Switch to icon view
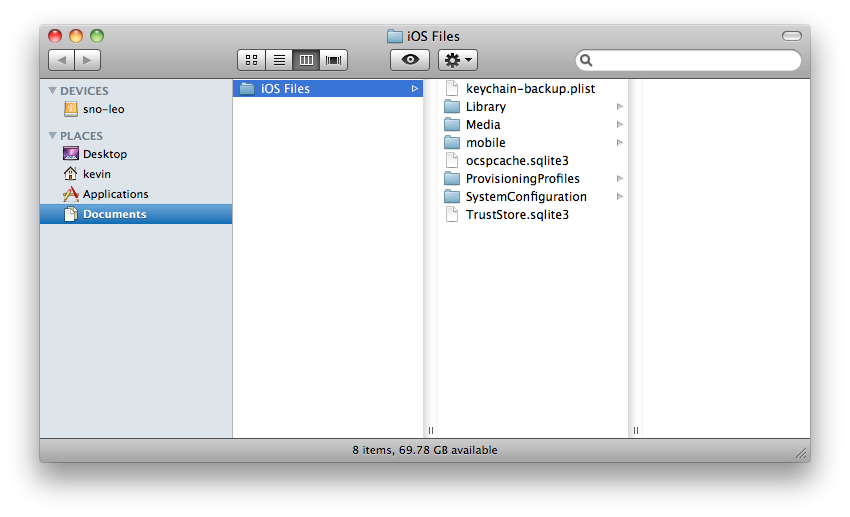Screen dimensions: 850x517 click(x=252, y=60)
